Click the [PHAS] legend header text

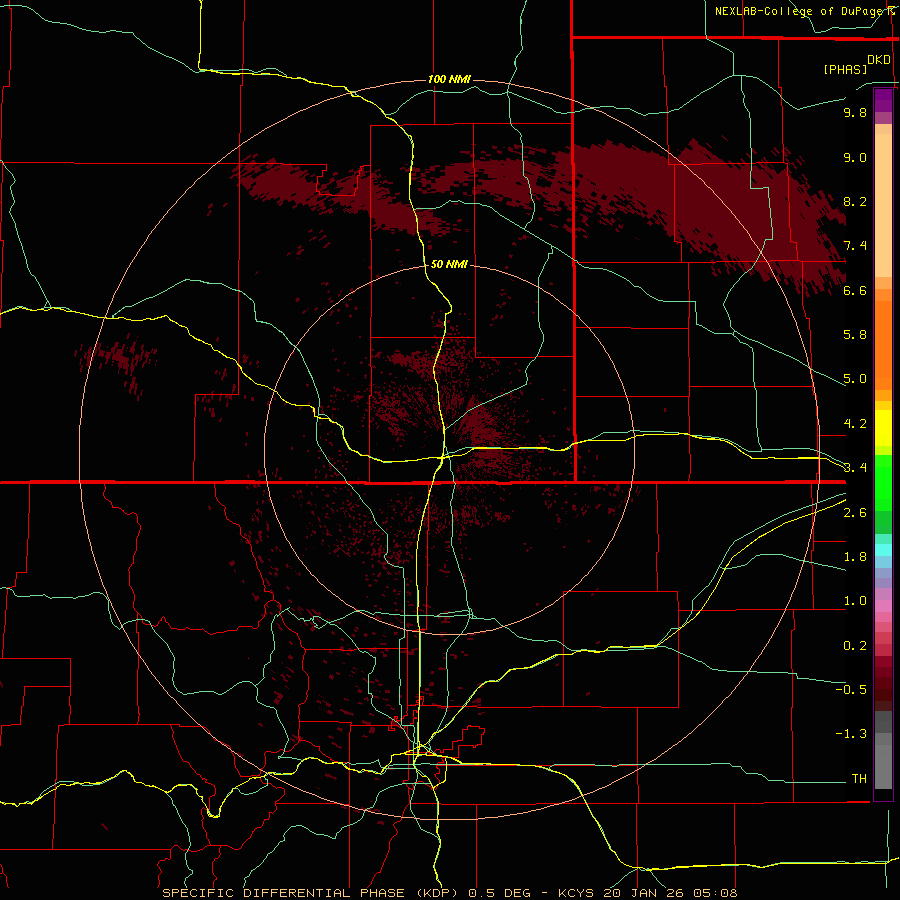[x=845, y=69]
